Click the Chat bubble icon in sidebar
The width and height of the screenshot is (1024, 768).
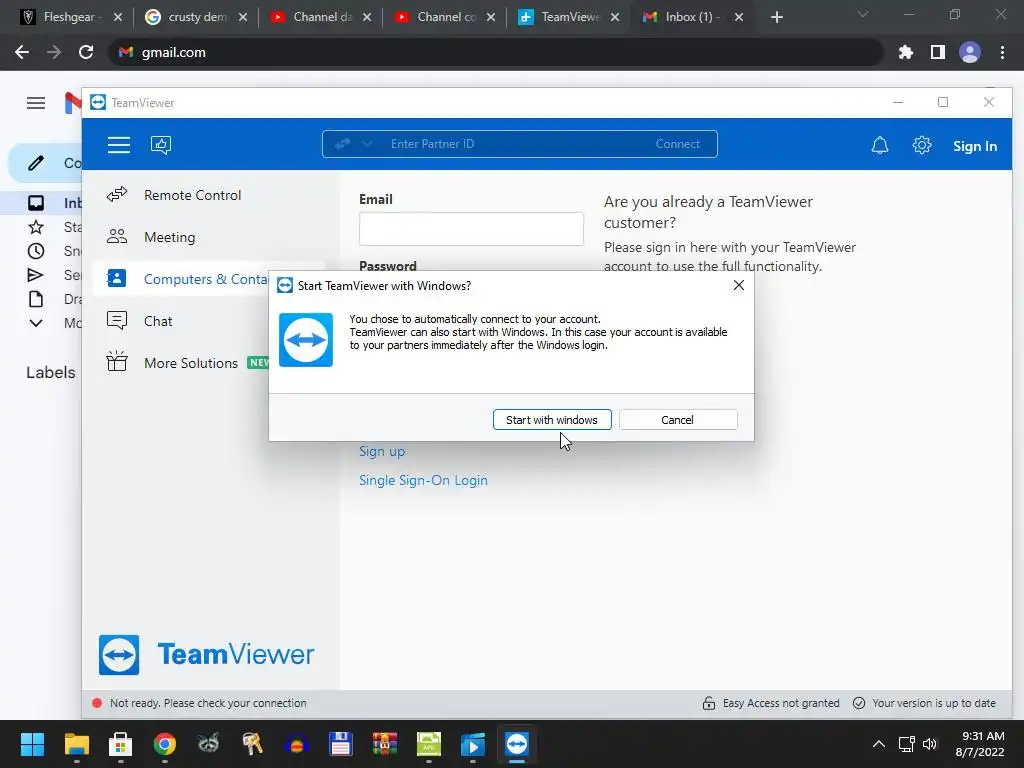[117, 321]
